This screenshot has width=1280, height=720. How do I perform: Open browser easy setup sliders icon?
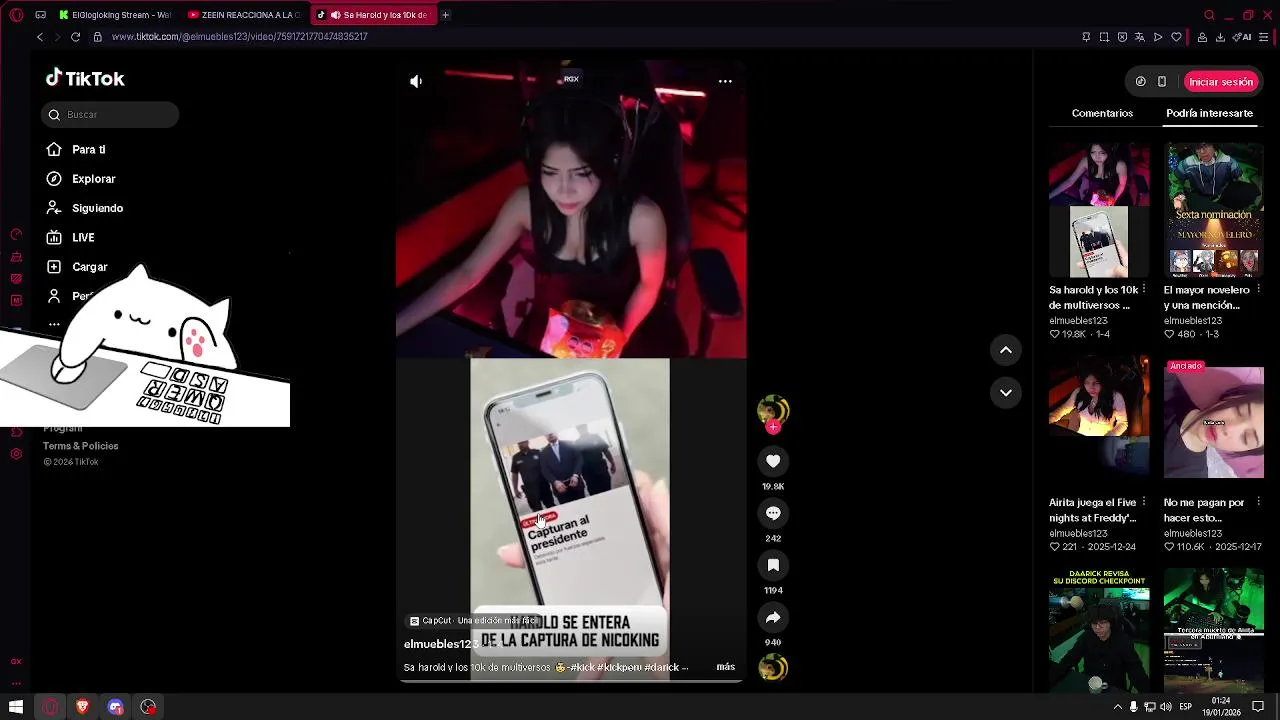[x=1264, y=37]
